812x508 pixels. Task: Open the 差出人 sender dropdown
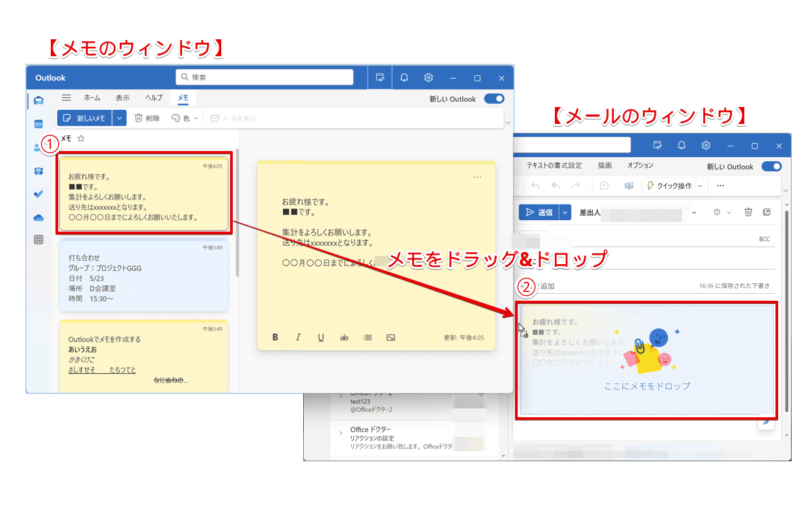(x=694, y=212)
